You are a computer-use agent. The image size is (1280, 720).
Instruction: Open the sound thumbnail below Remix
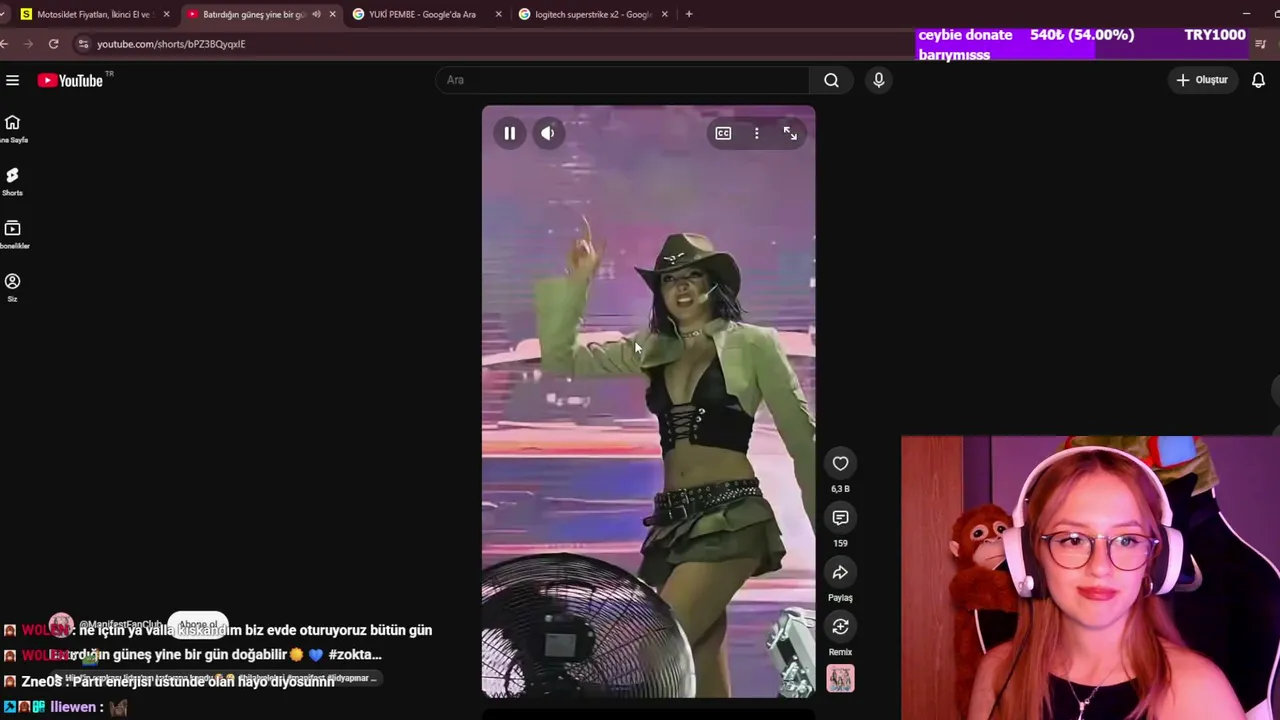coord(840,678)
